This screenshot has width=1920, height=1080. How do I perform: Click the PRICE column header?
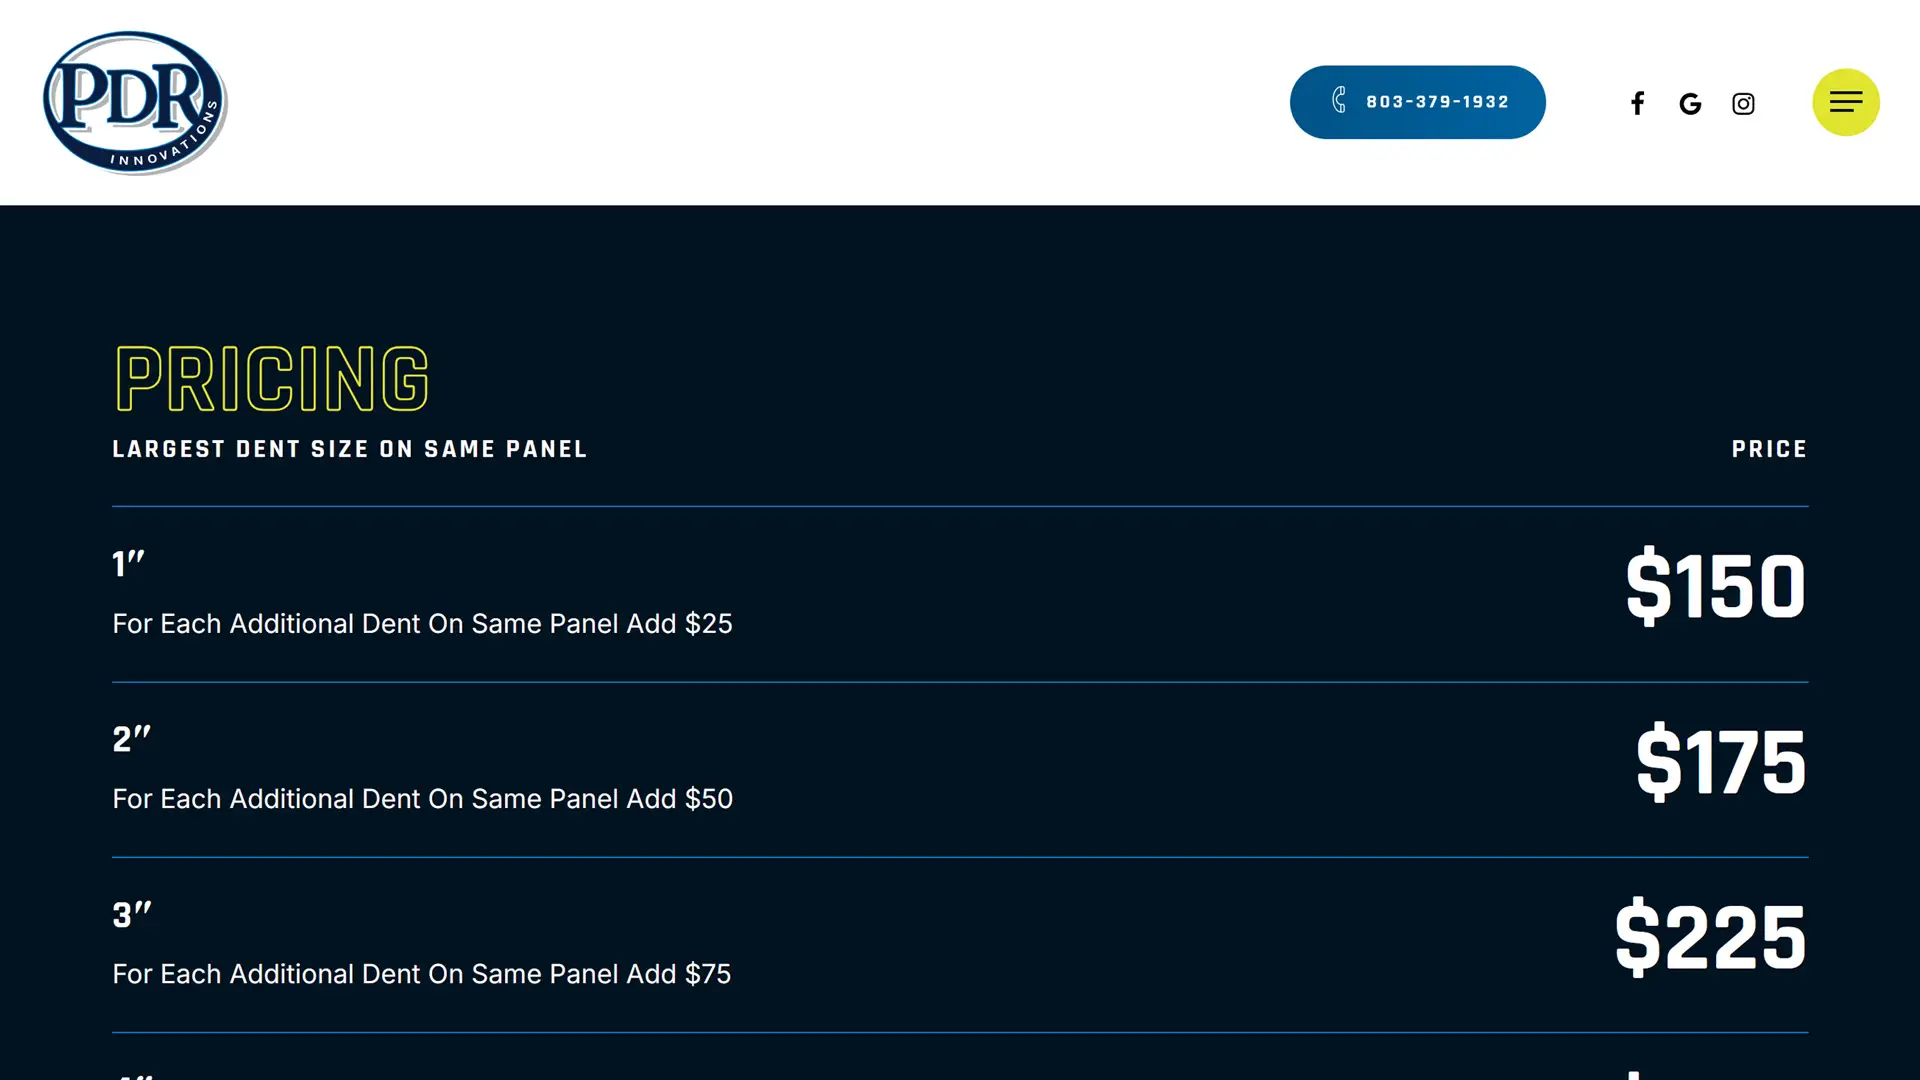(1769, 450)
